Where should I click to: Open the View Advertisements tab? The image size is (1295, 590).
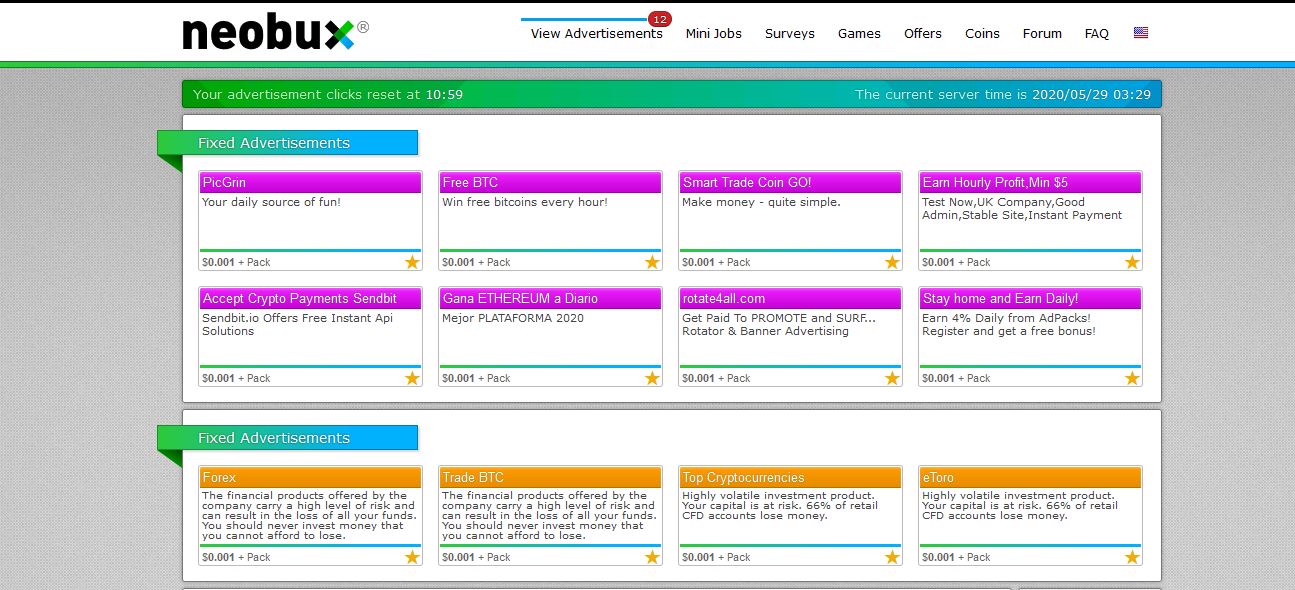(596, 33)
